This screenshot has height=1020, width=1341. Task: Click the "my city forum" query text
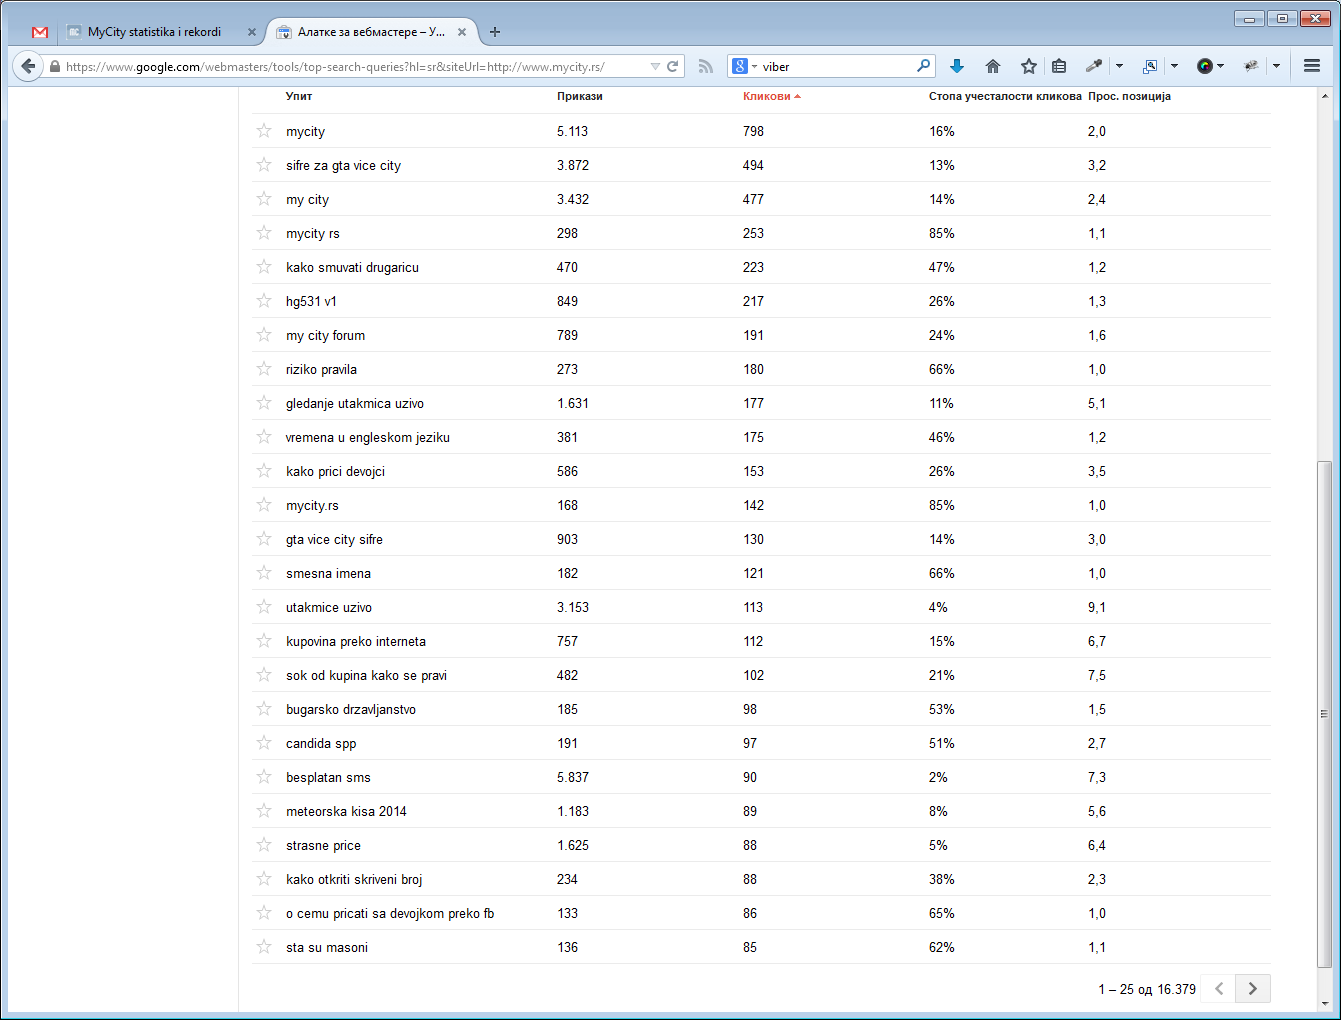[x=325, y=335]
